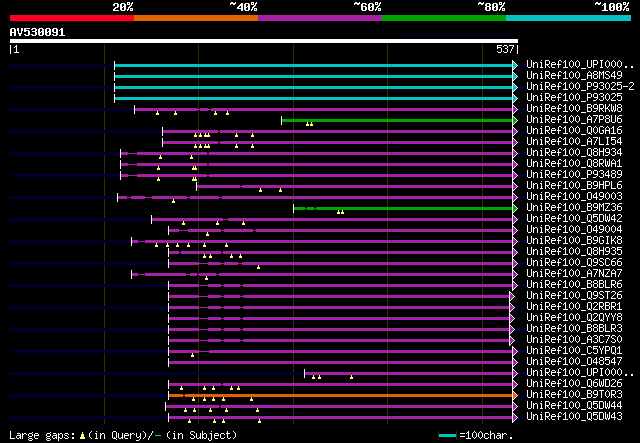Click the cyan ~100% identity legend segment
Screen dimensions: 640x443
(569, 18)
